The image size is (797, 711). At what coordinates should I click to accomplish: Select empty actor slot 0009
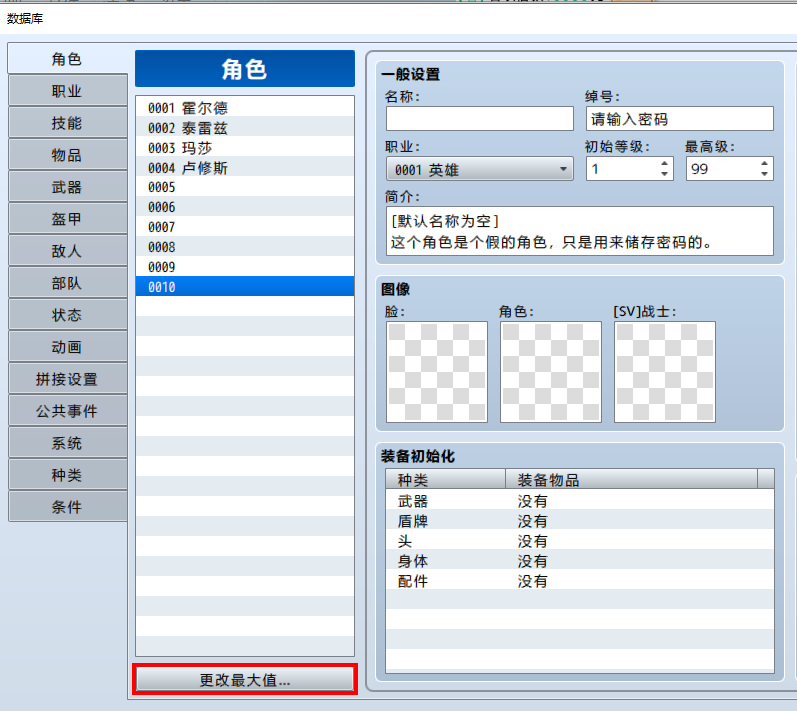[x=244, y=266]
